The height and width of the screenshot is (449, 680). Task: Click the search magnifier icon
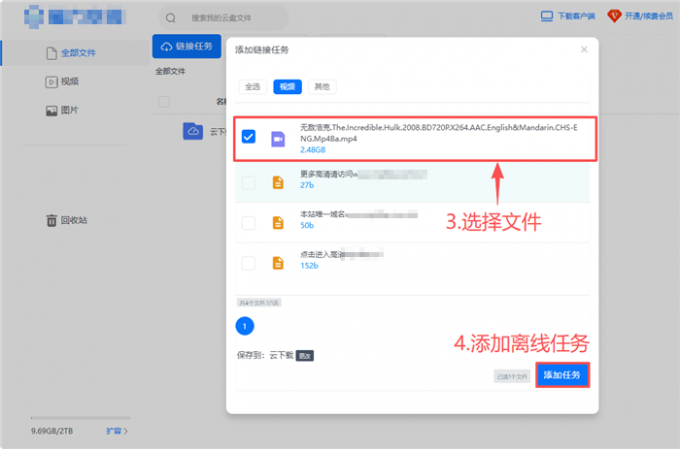point(171,18)
